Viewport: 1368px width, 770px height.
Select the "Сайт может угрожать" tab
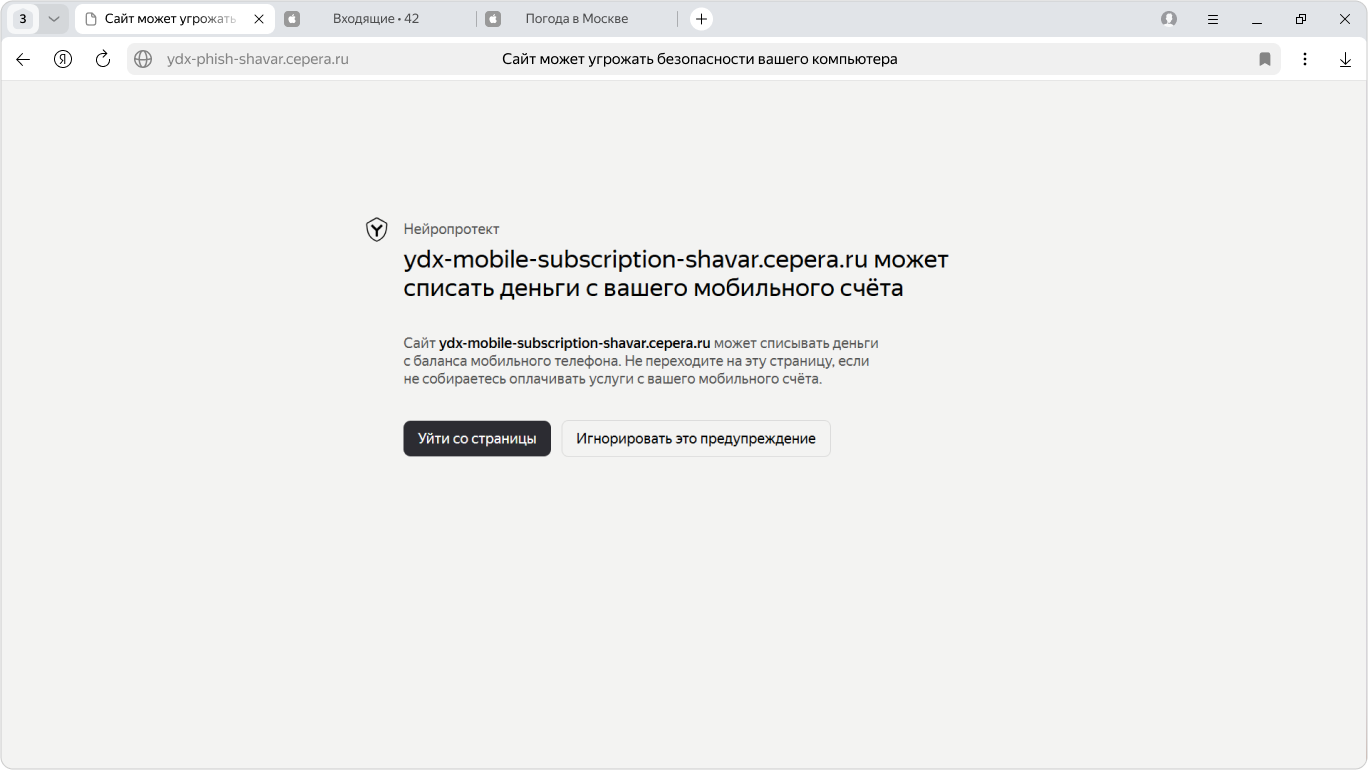coord(170,19)
